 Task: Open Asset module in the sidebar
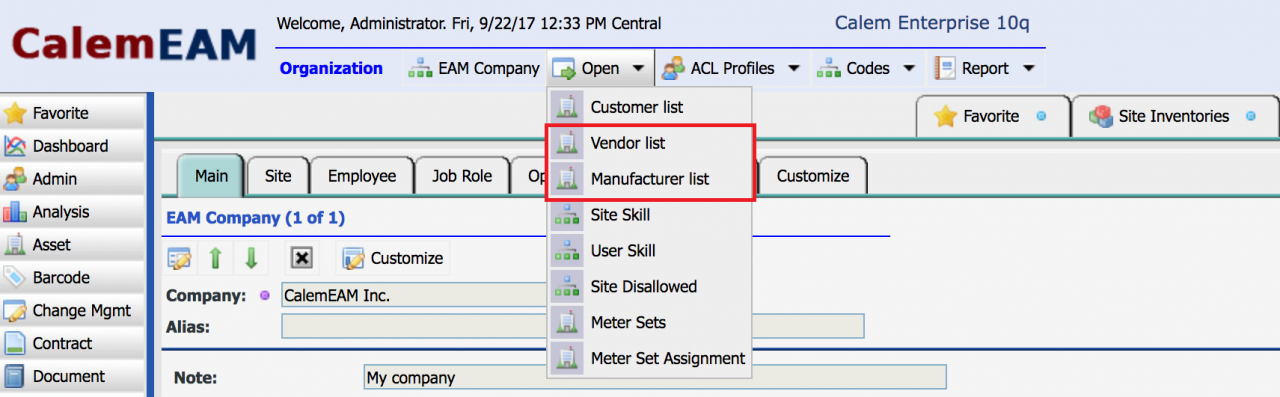tap(73, 245)
